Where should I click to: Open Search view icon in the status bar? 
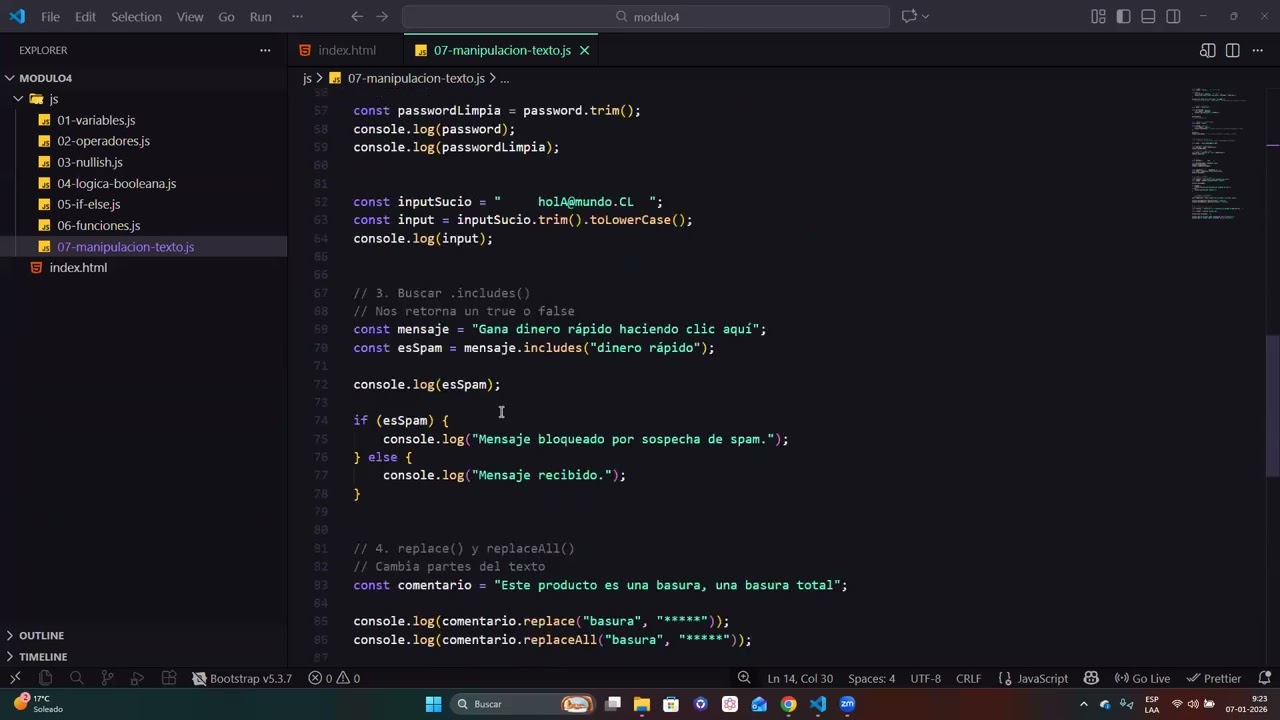[76, 678]
